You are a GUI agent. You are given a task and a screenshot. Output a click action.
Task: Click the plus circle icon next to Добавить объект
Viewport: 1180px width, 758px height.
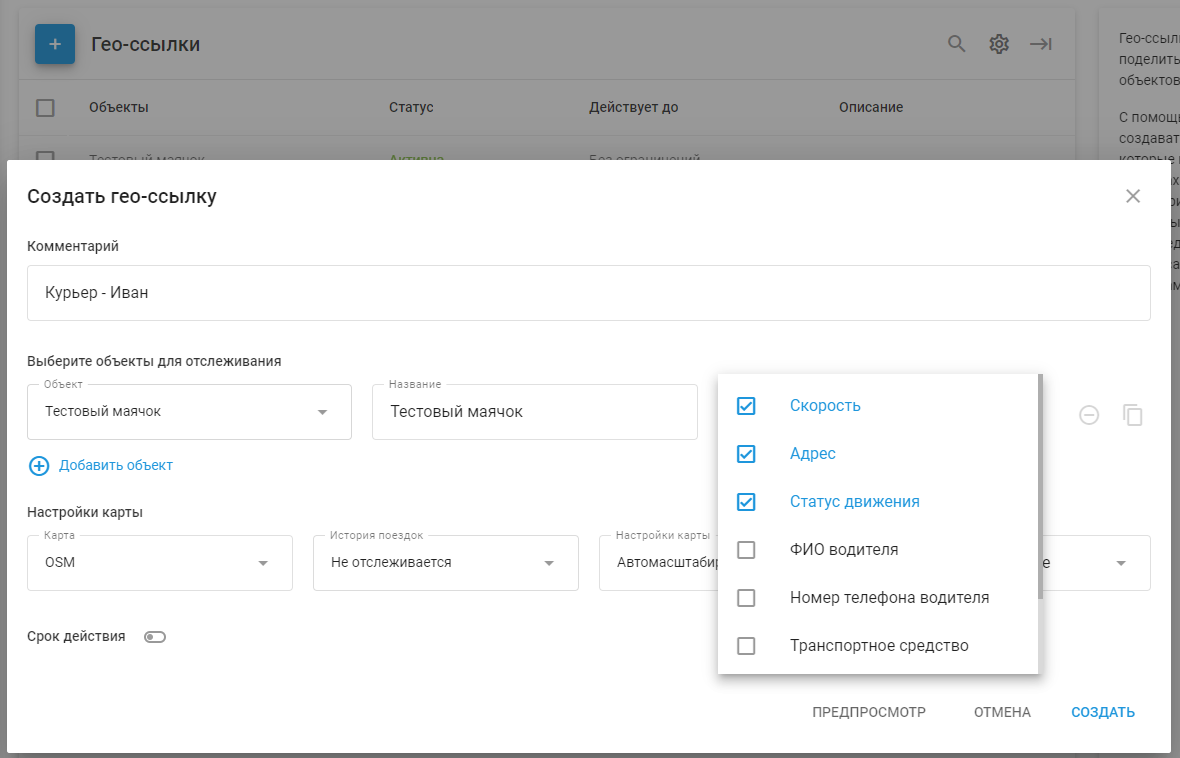pos(39,466)
